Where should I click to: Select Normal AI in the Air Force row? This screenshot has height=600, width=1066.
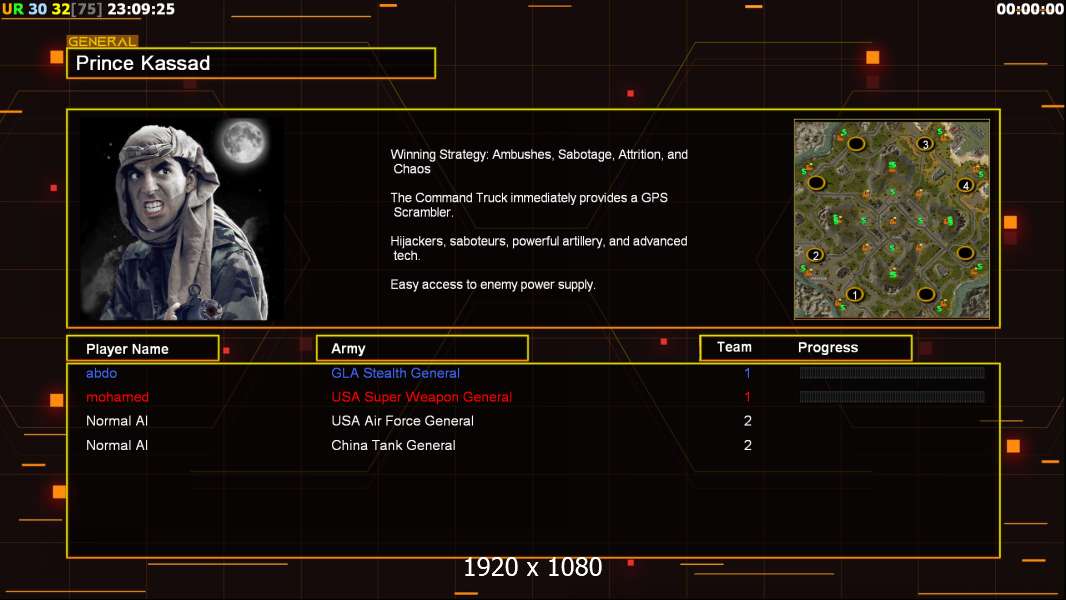pos(117,421)
